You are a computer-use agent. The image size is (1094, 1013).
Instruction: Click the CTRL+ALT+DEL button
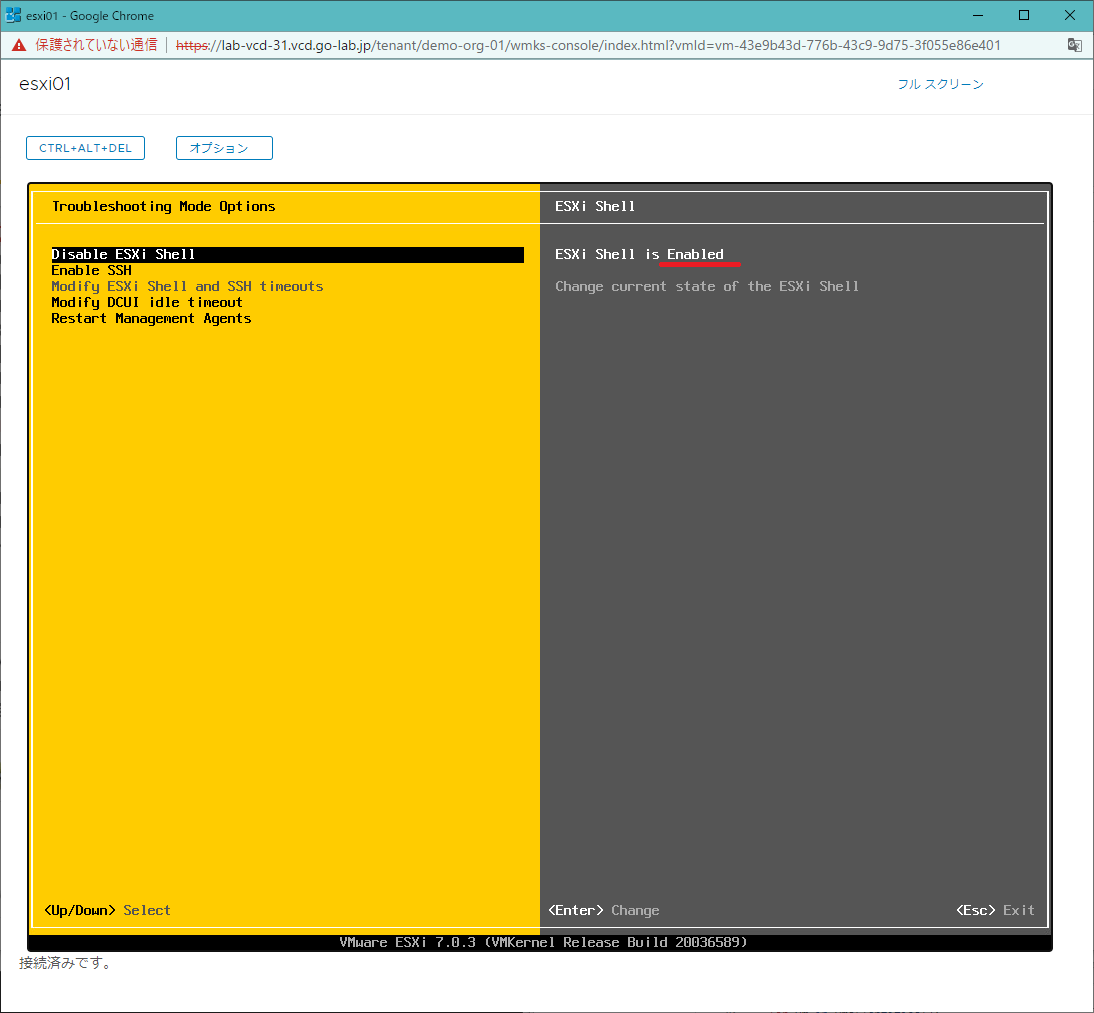coord(85,148)
